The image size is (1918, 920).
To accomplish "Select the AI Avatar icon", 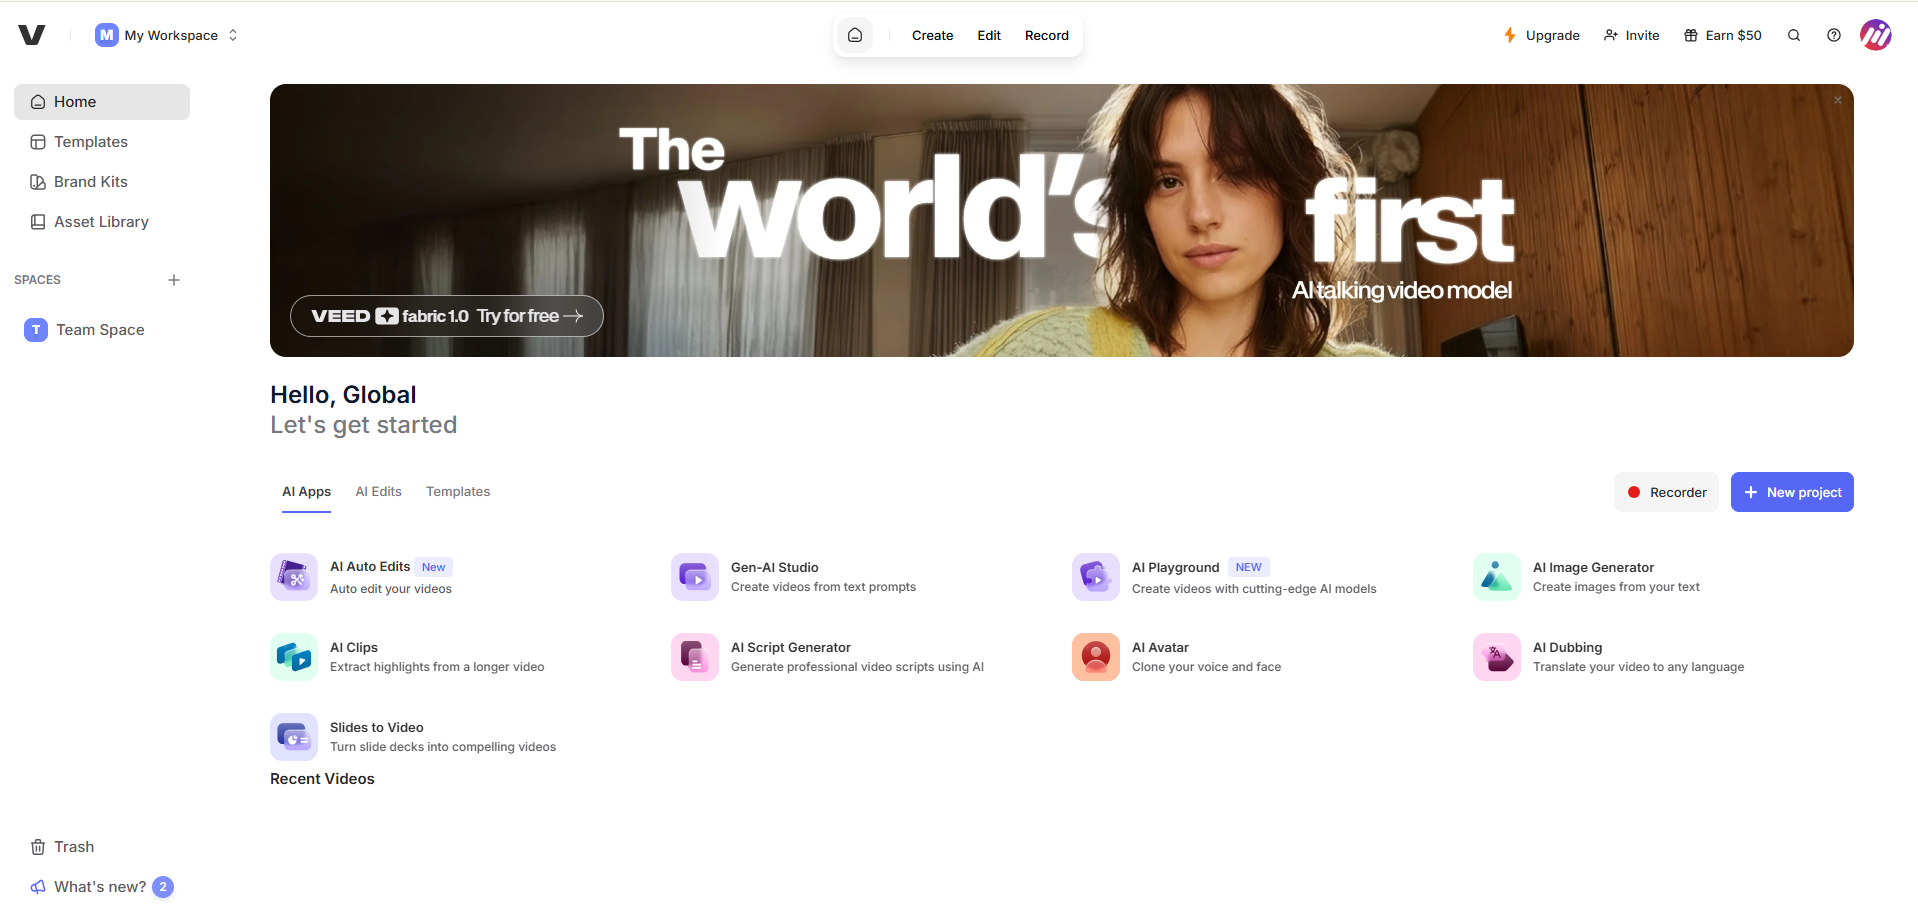I will 1096,657.
